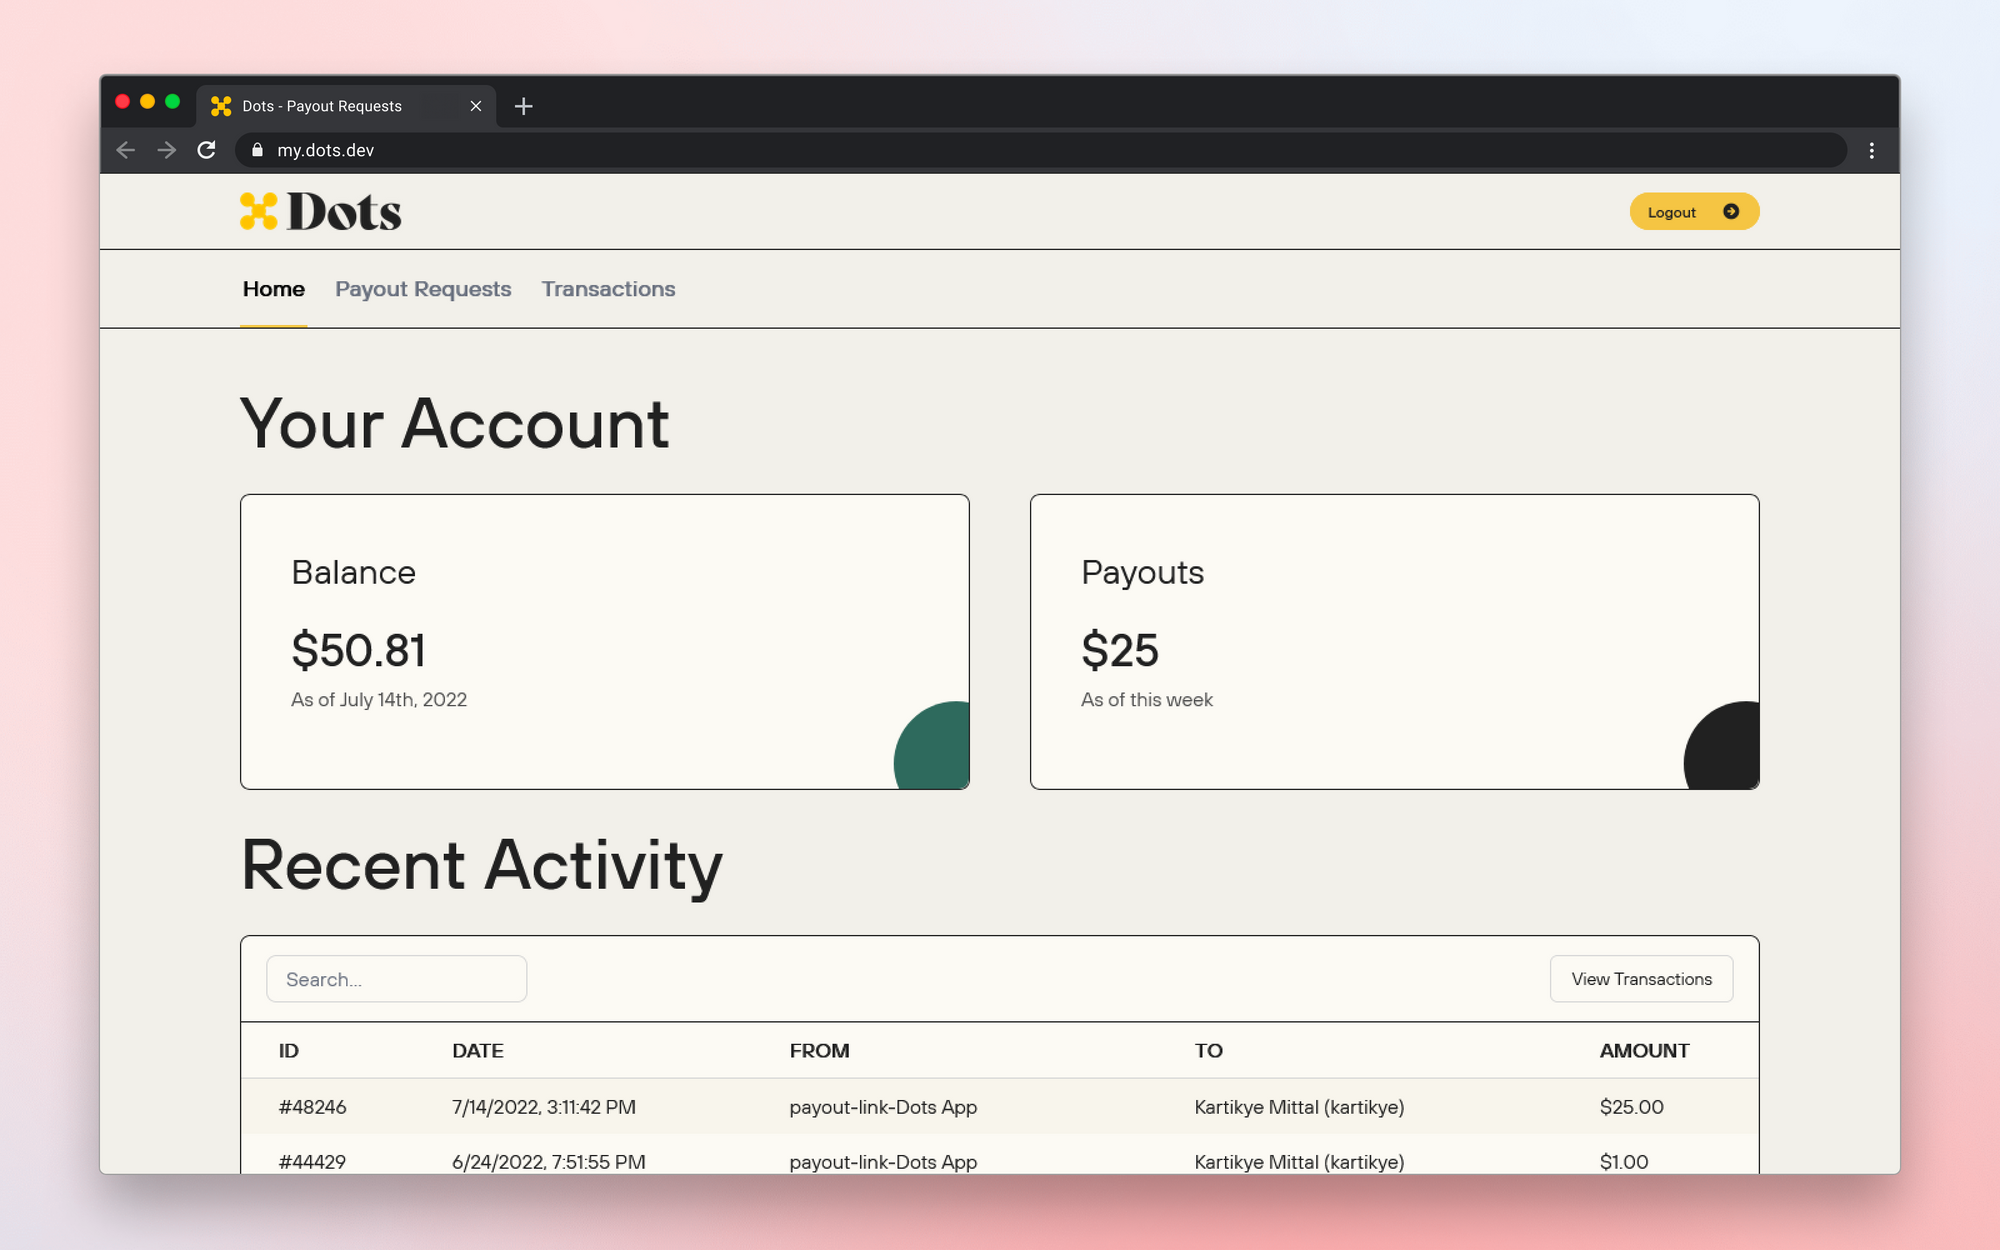
Task: Toggle the Recent Activity search filter
Action: pyautogui.click(x=396, y=979)
